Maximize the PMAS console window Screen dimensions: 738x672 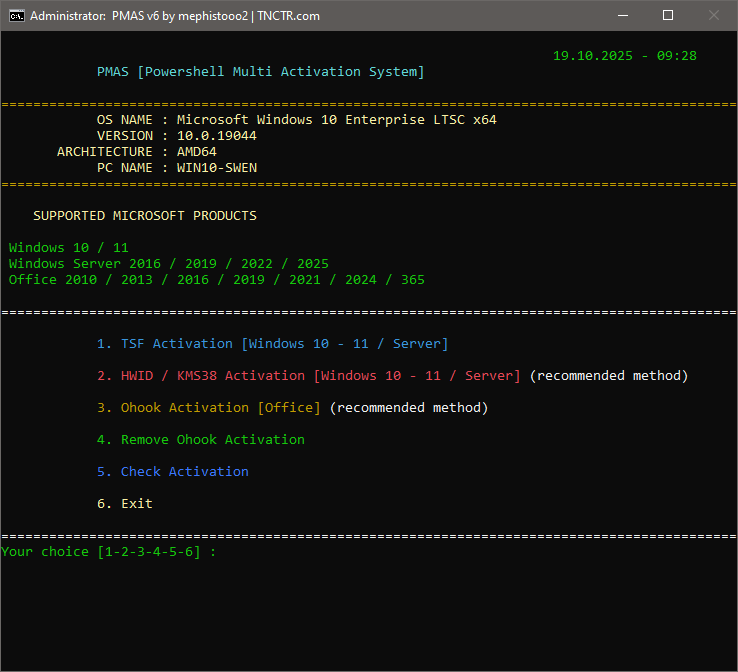(x=668, y=16)
